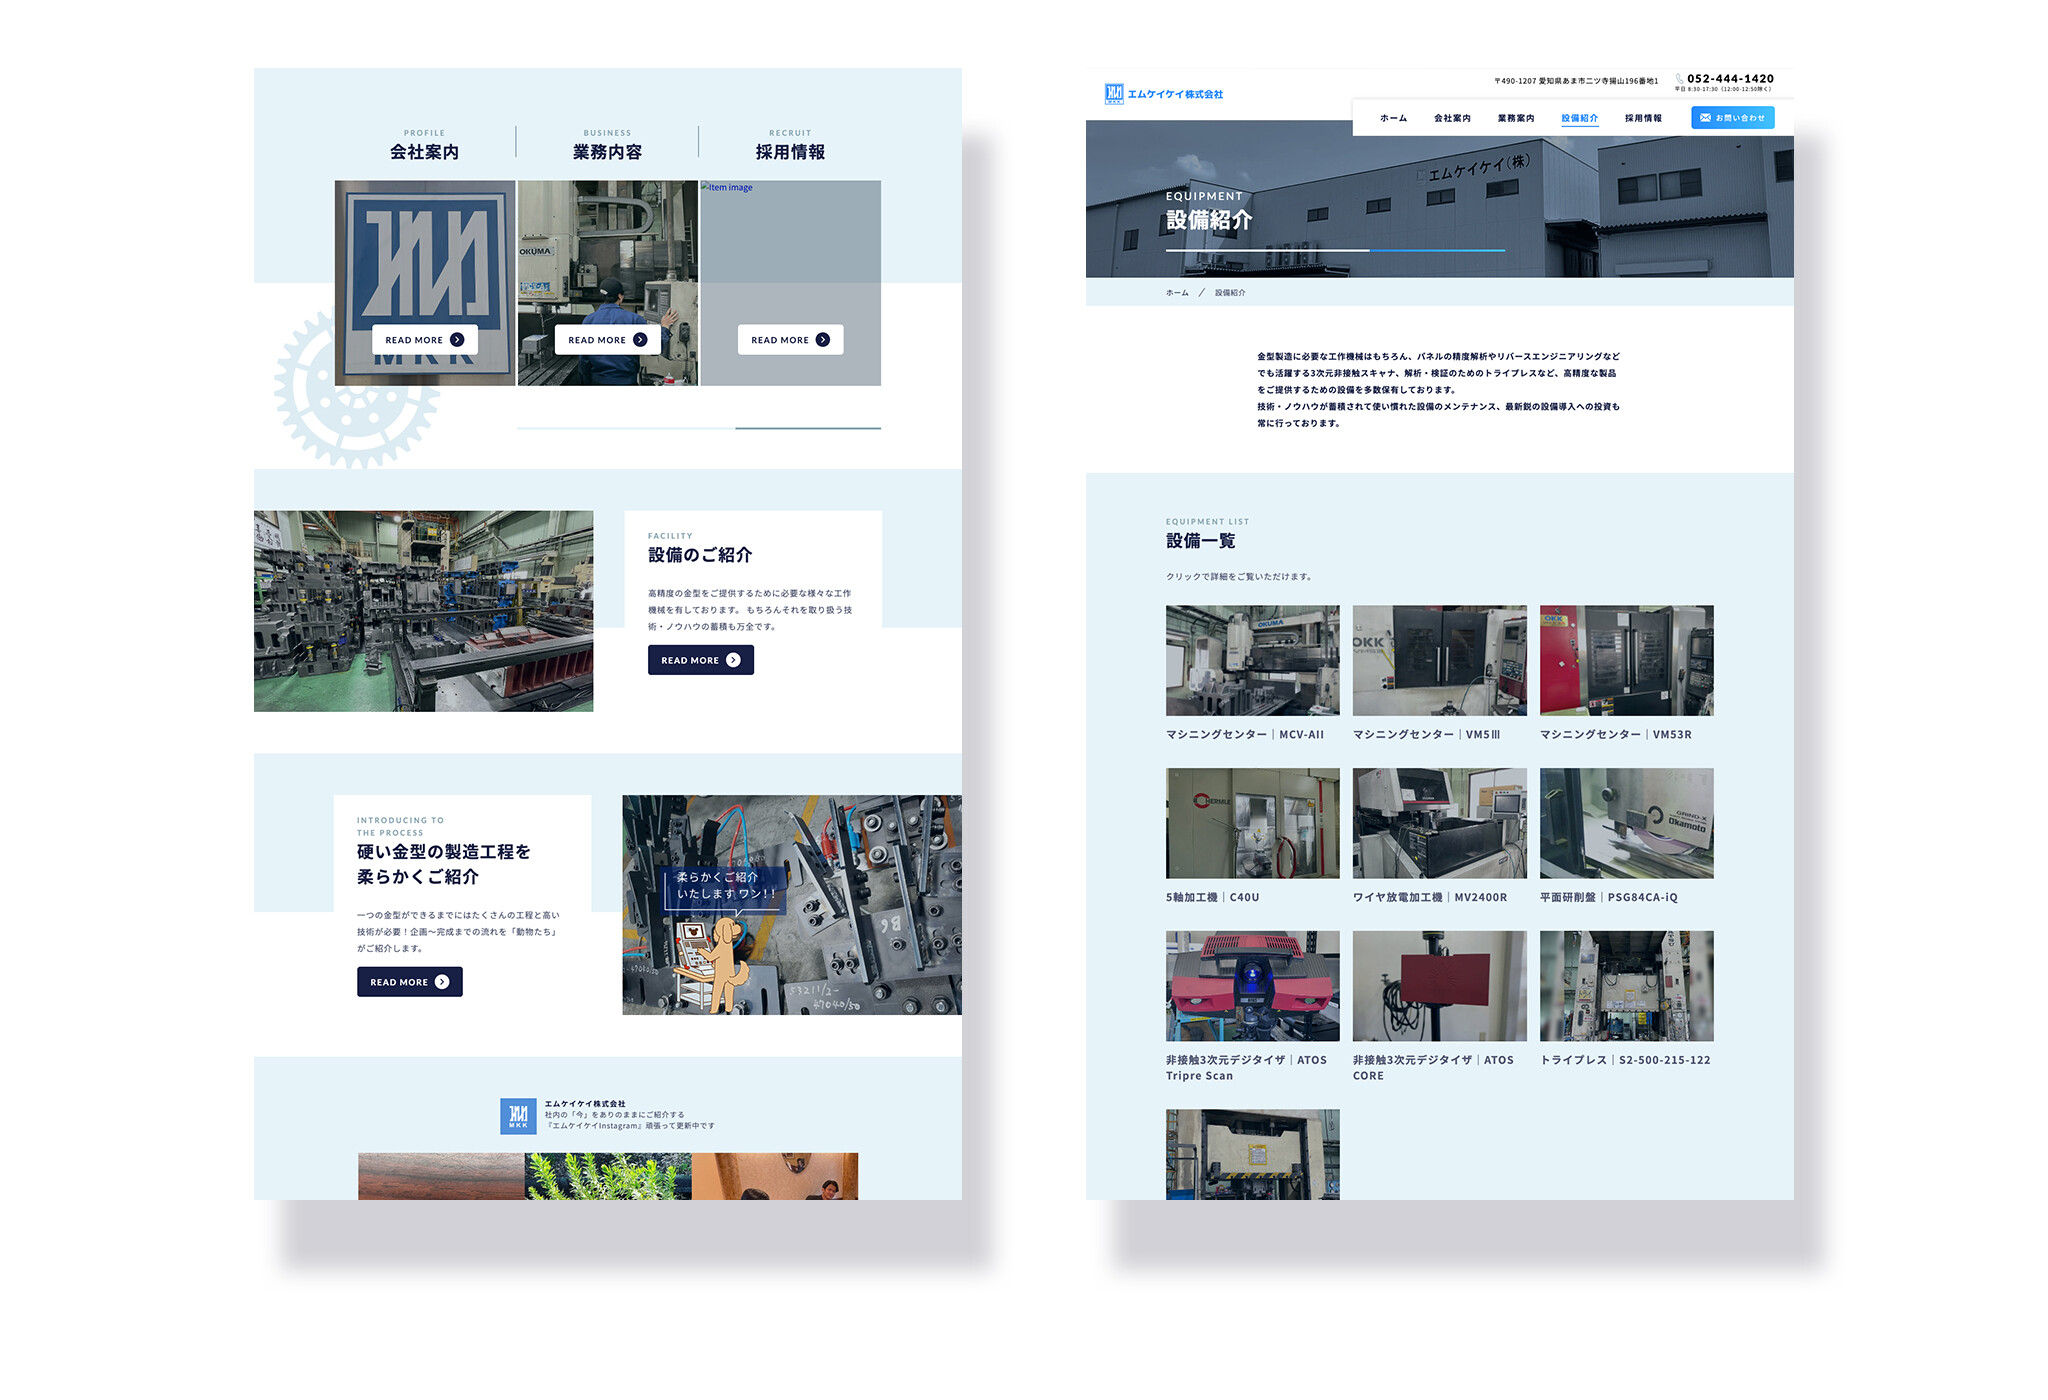Click the envelope icon in the お問い合わせ button
The height and width of the screenshot is (1400, 2048).
1705,118
